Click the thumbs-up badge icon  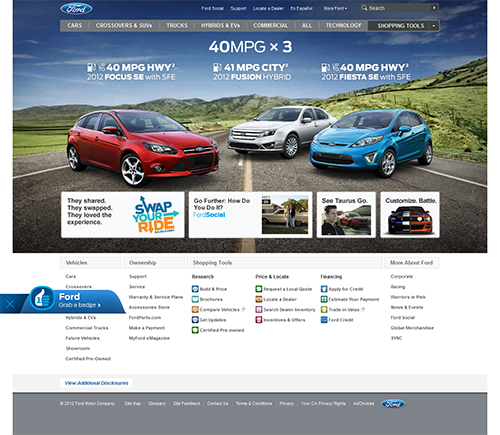pos(42,298)
